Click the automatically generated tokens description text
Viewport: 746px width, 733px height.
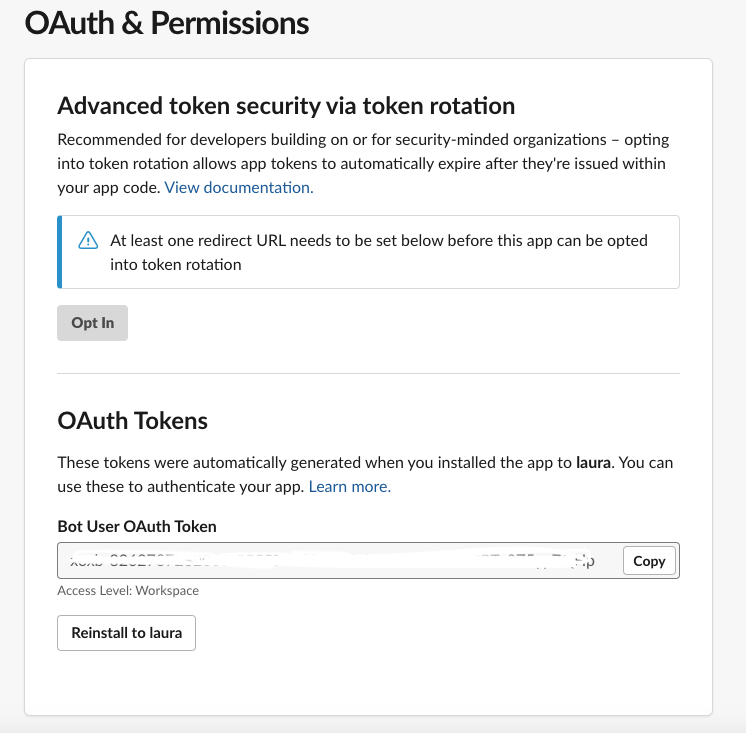(300, 463)
